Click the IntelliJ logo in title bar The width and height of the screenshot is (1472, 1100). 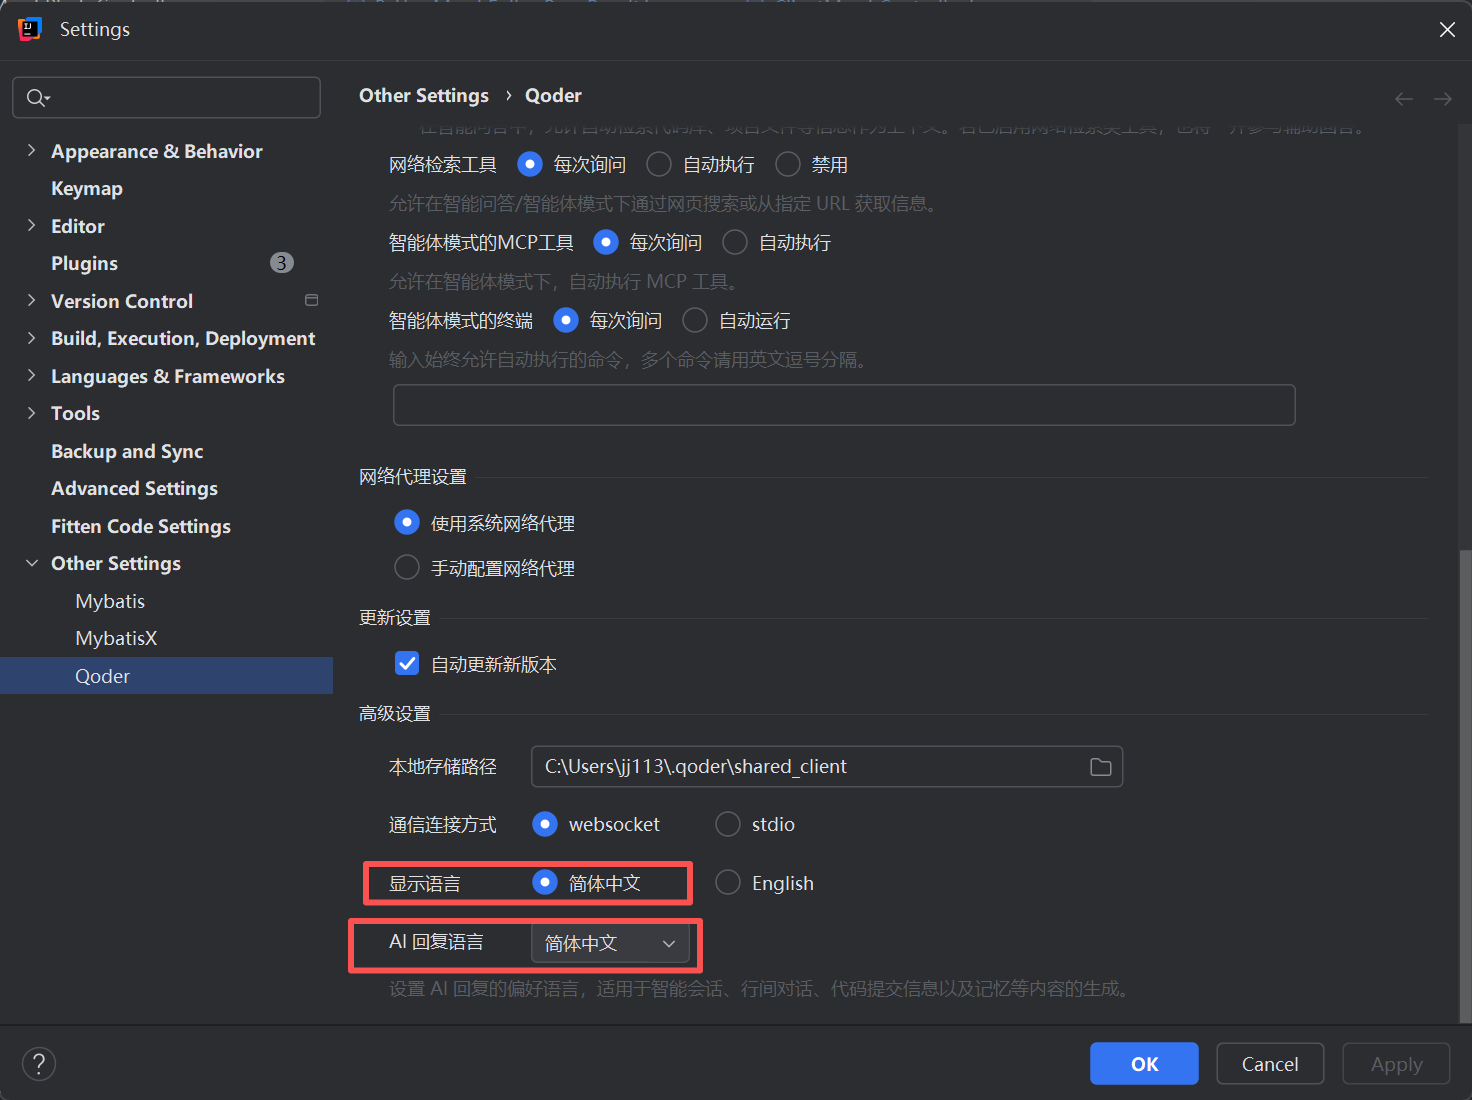click(30, 30)
